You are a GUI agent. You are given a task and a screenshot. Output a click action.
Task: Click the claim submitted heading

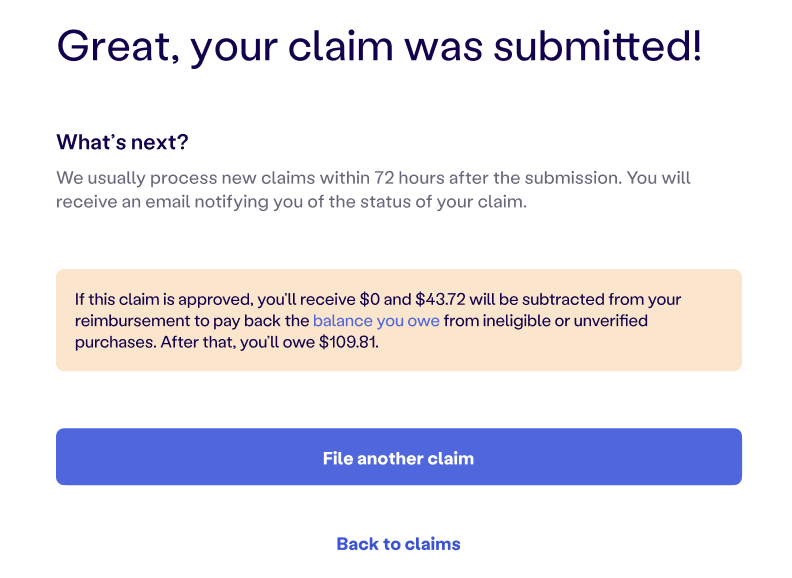[x=379, y=45]
